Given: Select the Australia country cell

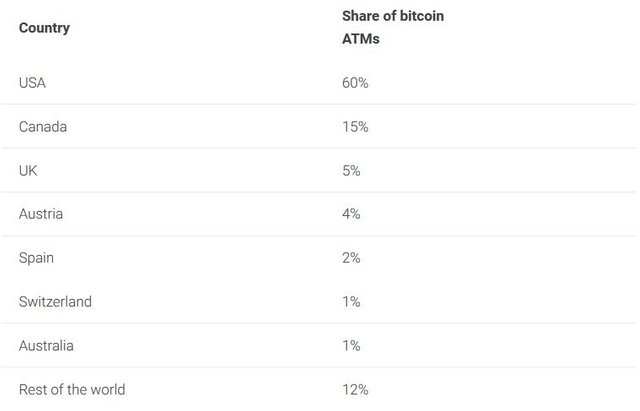Looking at the screenshot, I should (45, 346).
